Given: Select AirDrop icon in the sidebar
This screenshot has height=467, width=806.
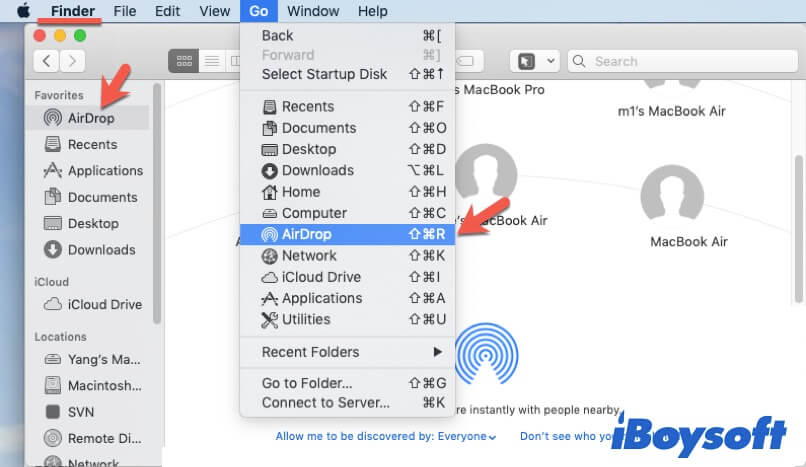Looking at the screenshot, I should (x=52, y=118).
